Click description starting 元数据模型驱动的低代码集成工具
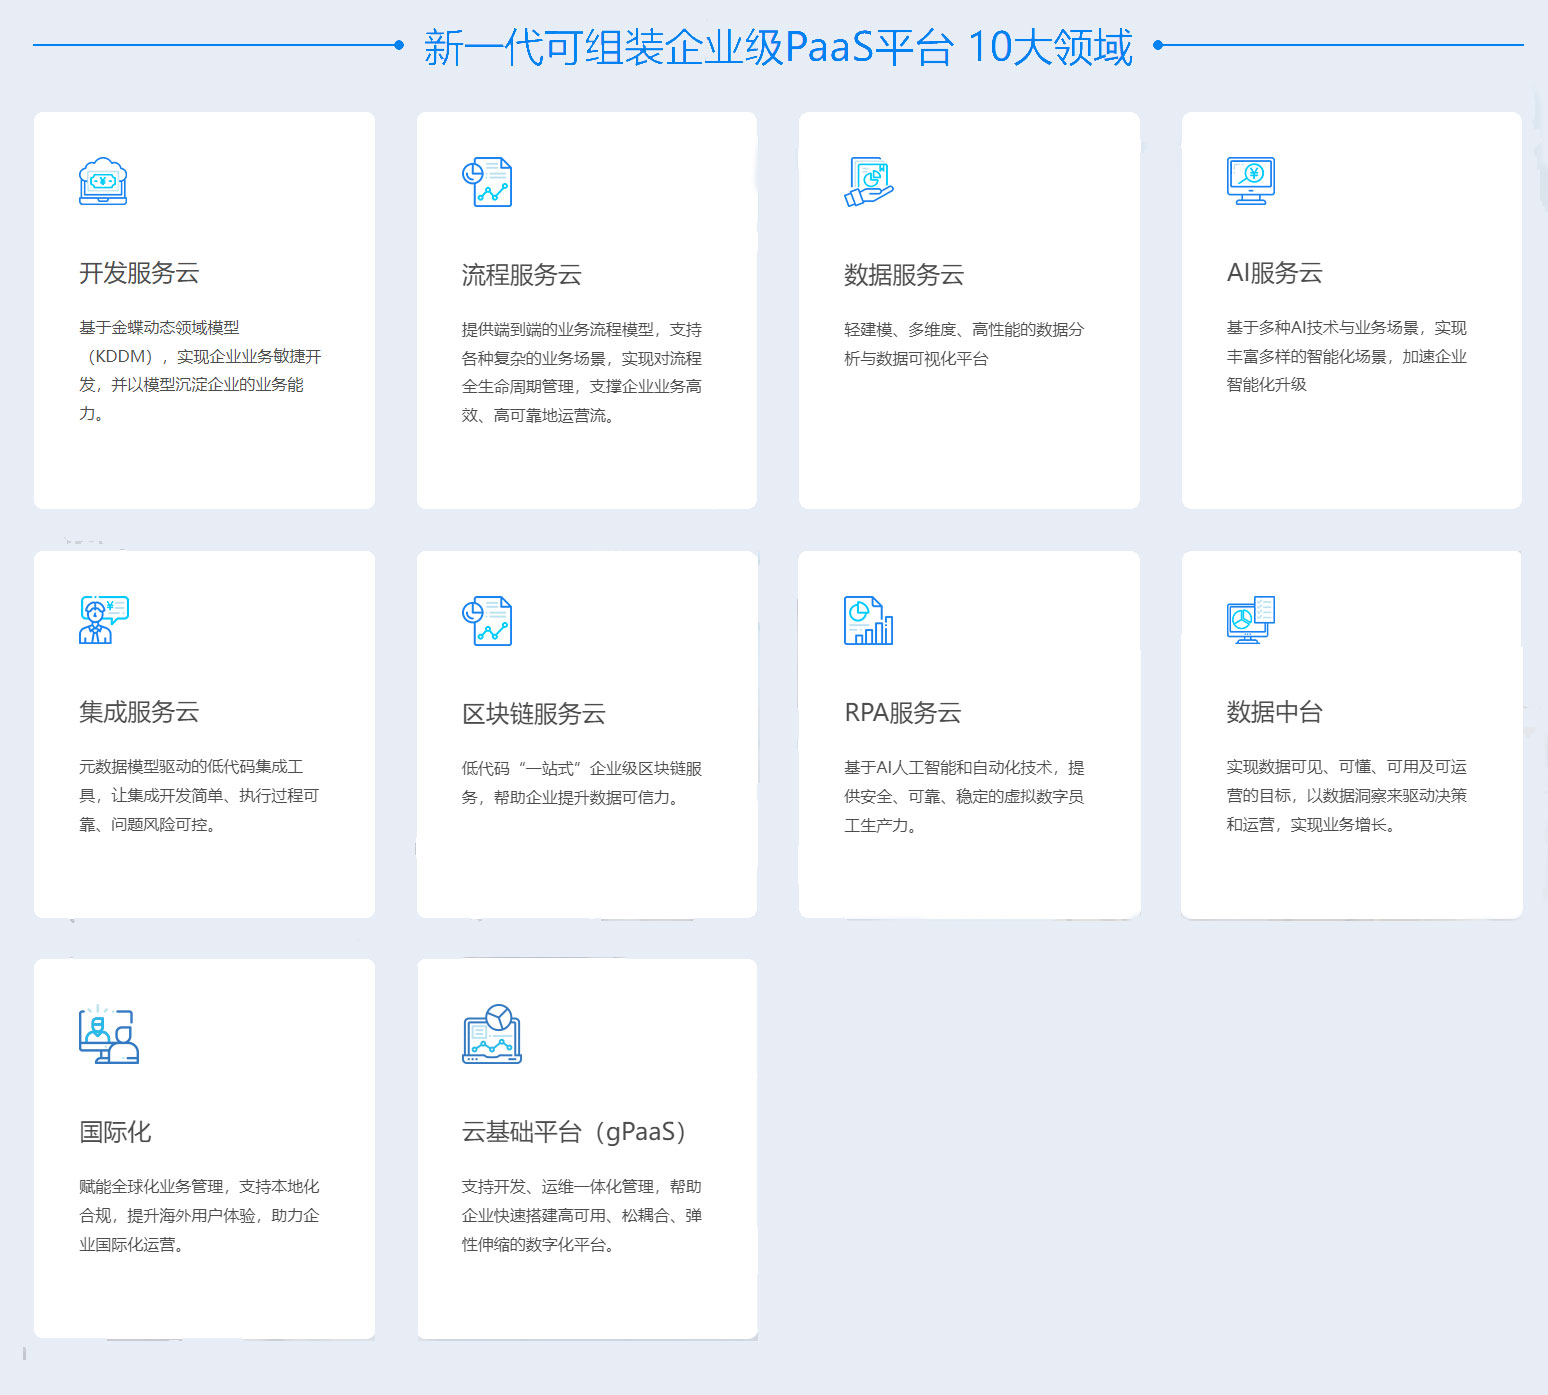Image resolution: width=1548 pixels, height=1395 pixels. click(x=199, y=795)
